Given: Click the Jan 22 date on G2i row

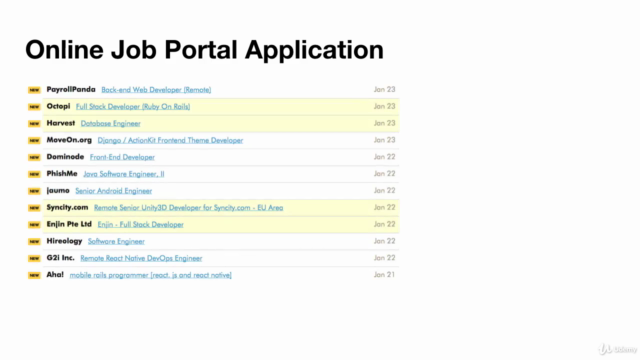Looking at the screenshot, I should [384, 258].
